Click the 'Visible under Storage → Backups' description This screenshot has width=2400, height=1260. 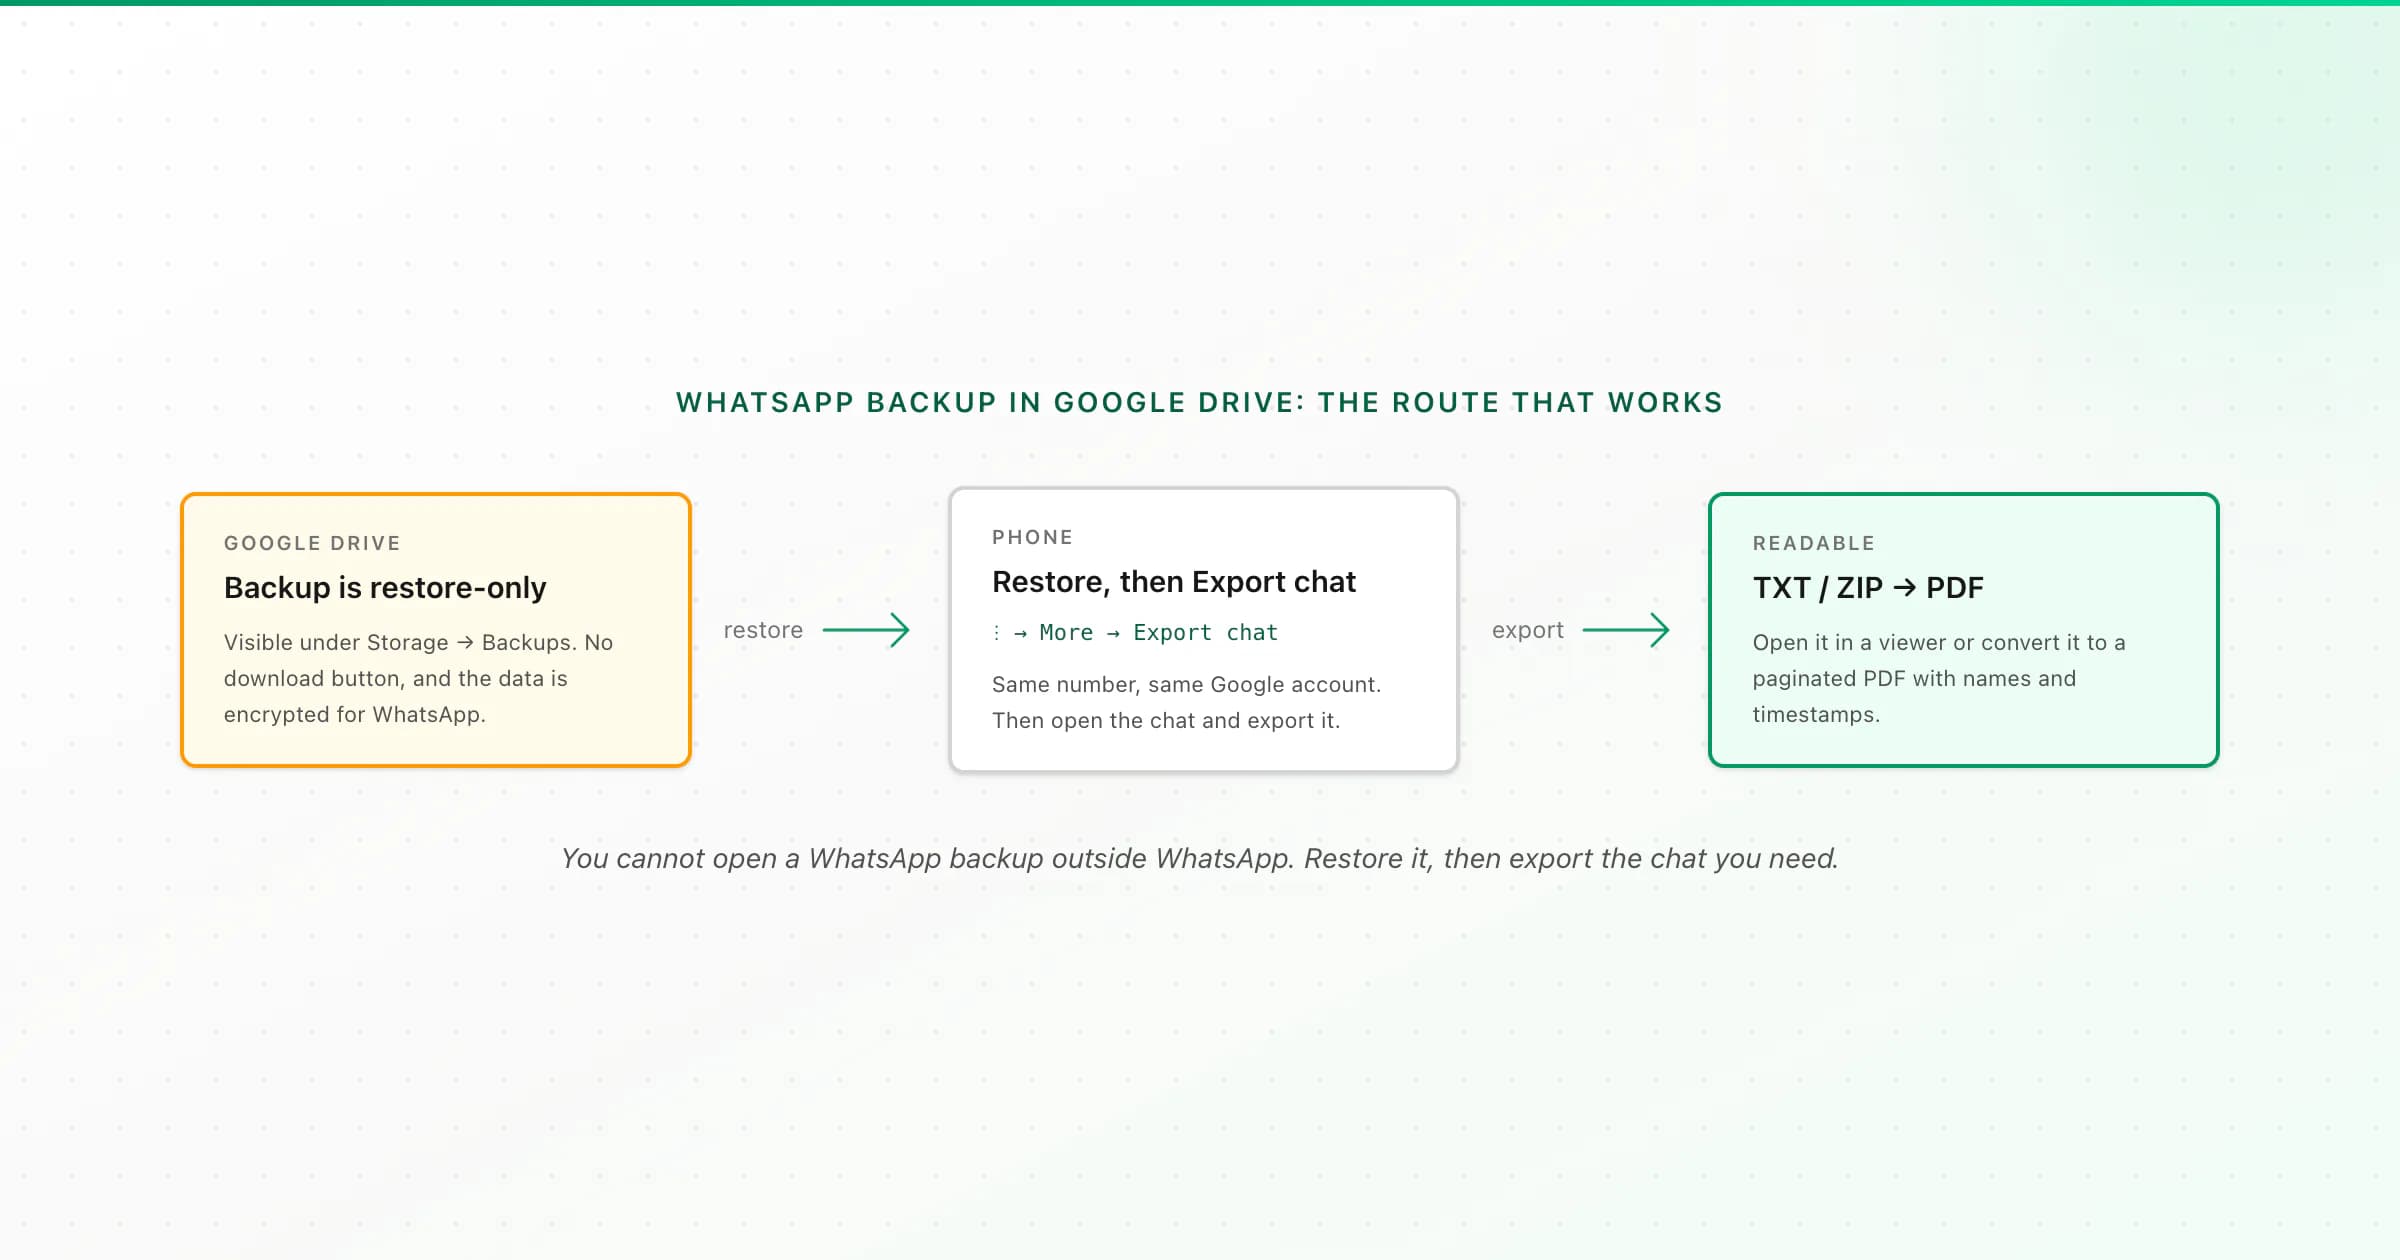point(418,678)
